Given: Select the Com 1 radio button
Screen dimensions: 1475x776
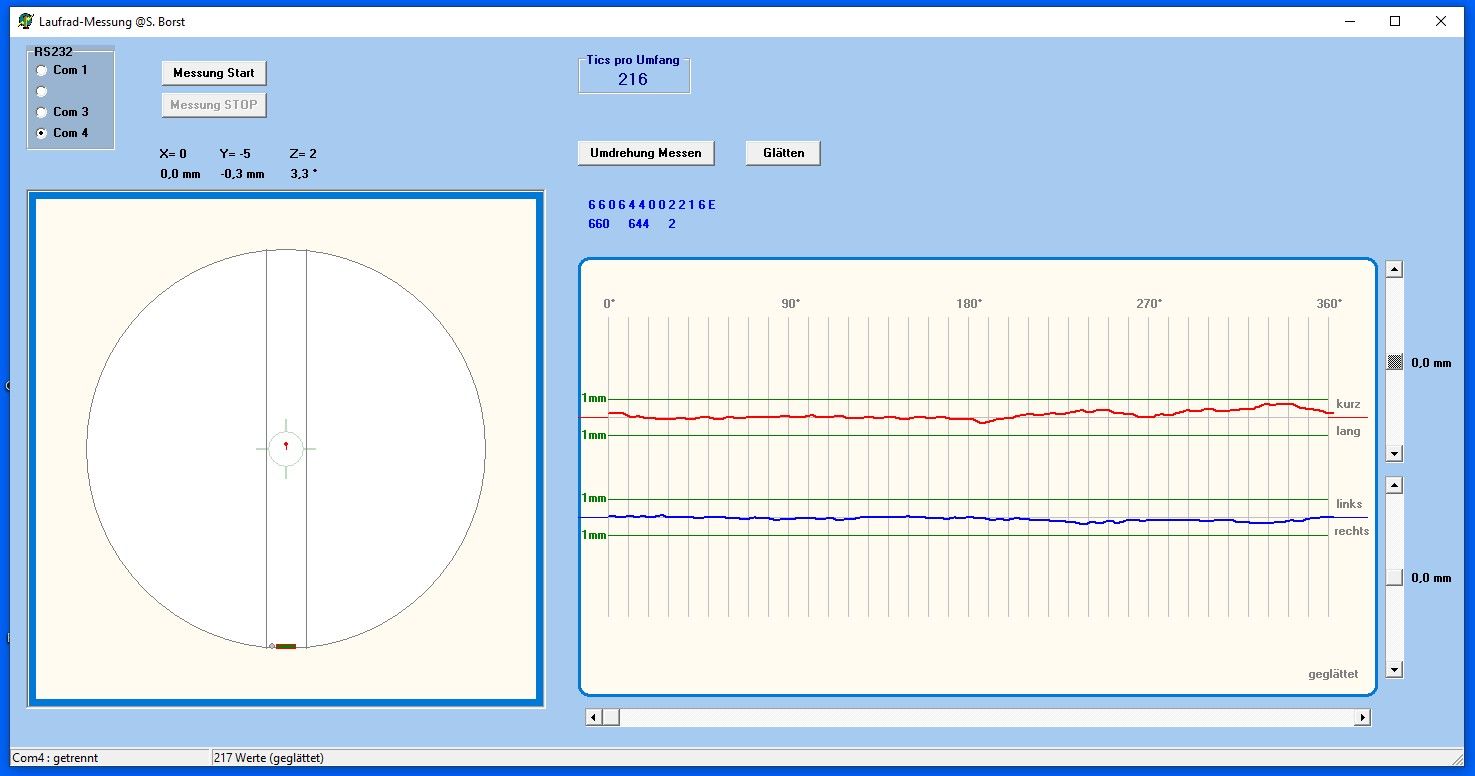Looking at the screenshot, I should pyautogui.click(x=42, y=70).
